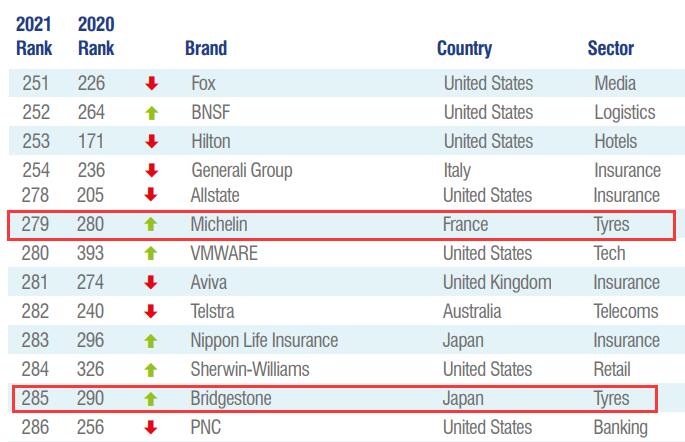Click the red down arrow beside Aviva
The width and height of the screenshot is (685, 442).
click(151, 282)
